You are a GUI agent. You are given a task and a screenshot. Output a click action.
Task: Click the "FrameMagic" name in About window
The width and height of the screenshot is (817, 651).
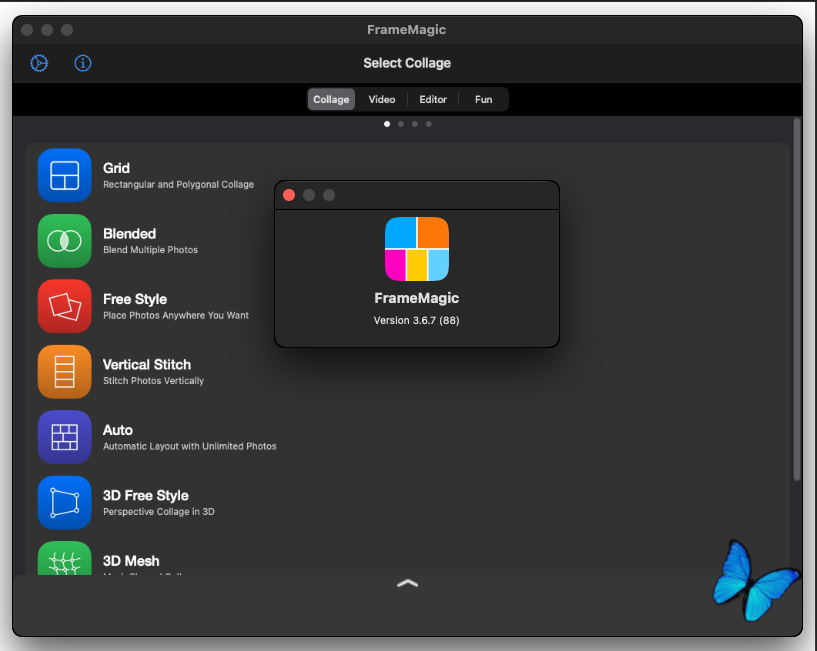pyautogui.click(x=416, y=298)
